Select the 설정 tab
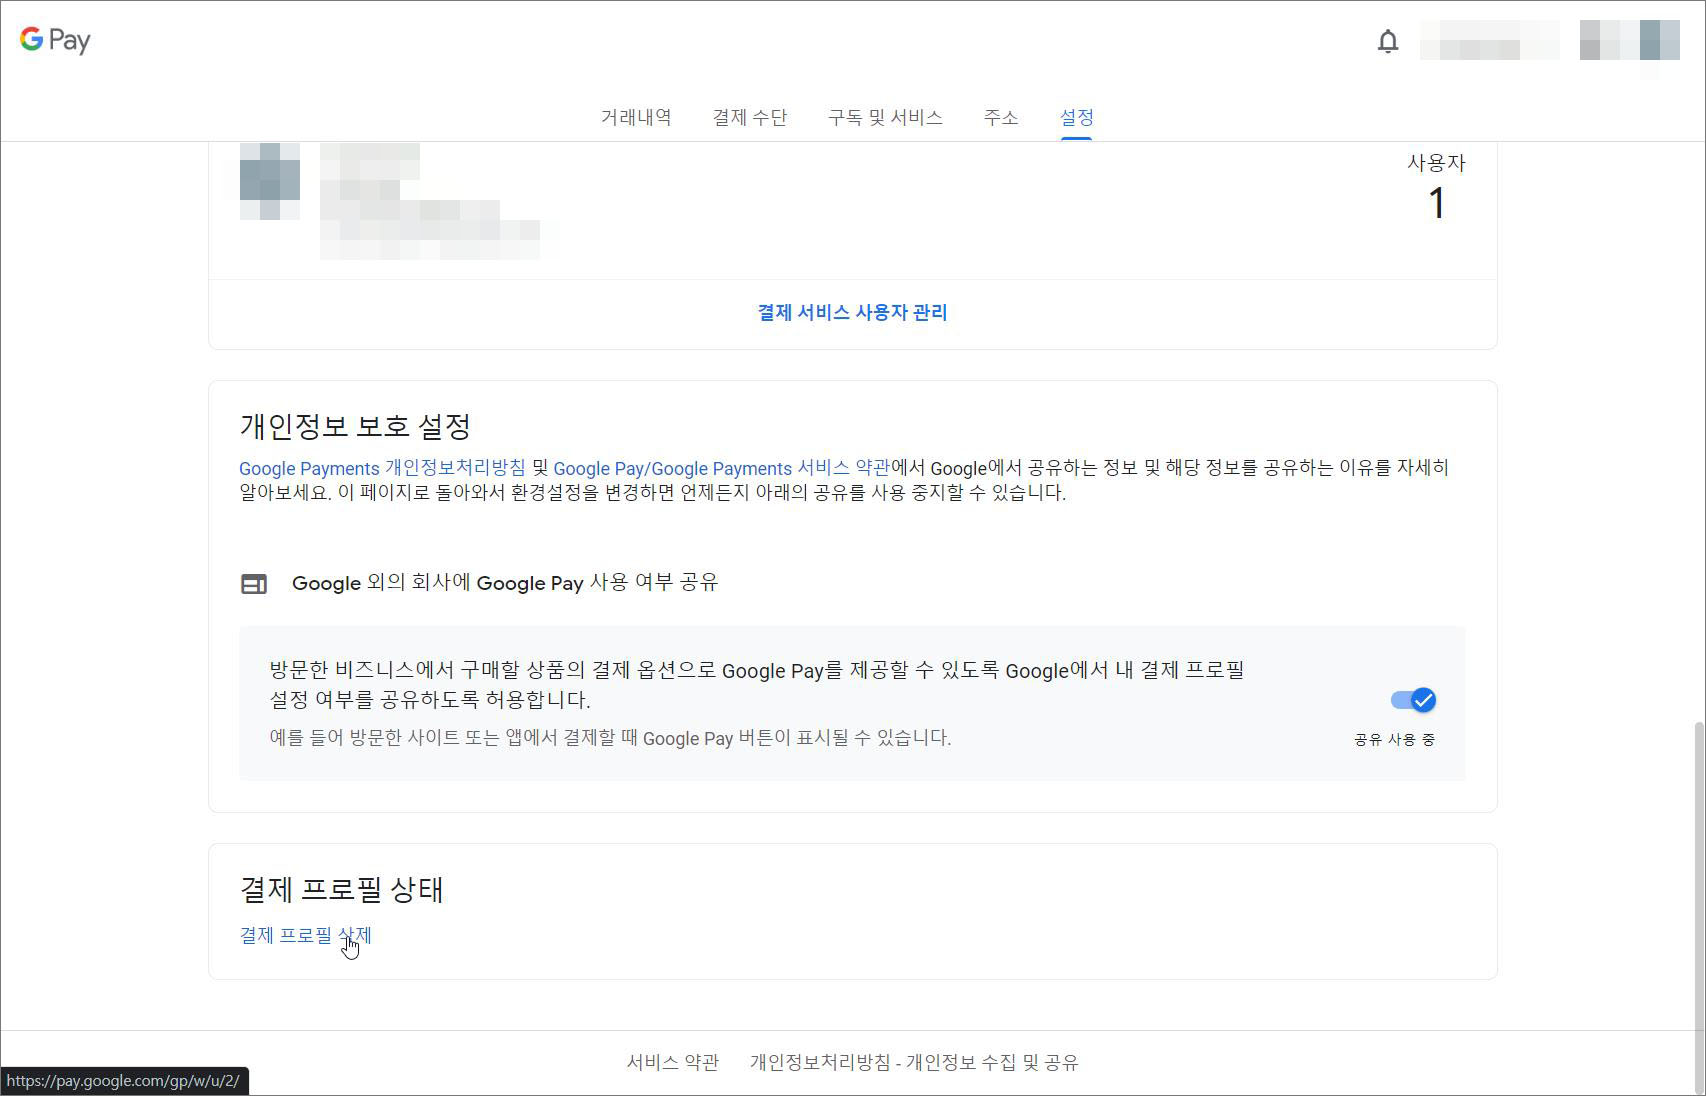The width and height of the screenshot is (1706, 1096). click(x=1076, y=117)
